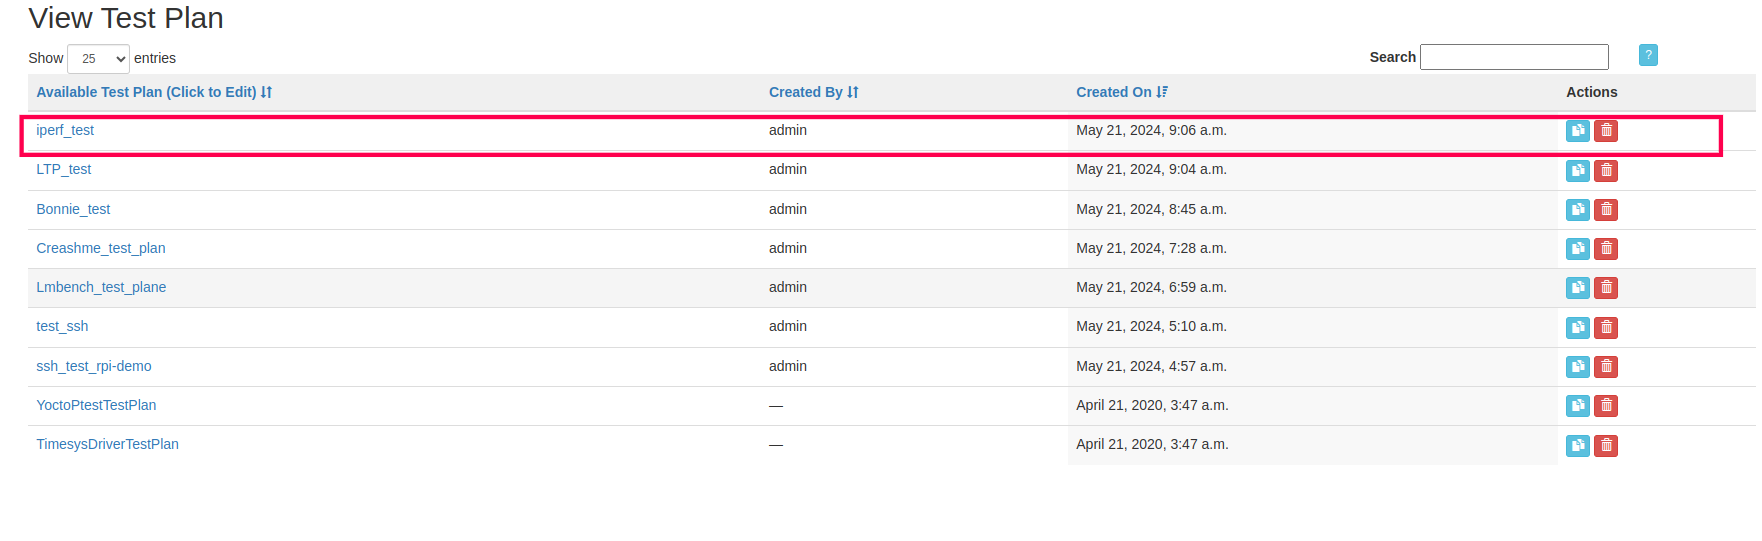Clone the LTP_test test plan
Image resolution: width=1762 pixels, height=541 pixels.
pos(1577,170)
